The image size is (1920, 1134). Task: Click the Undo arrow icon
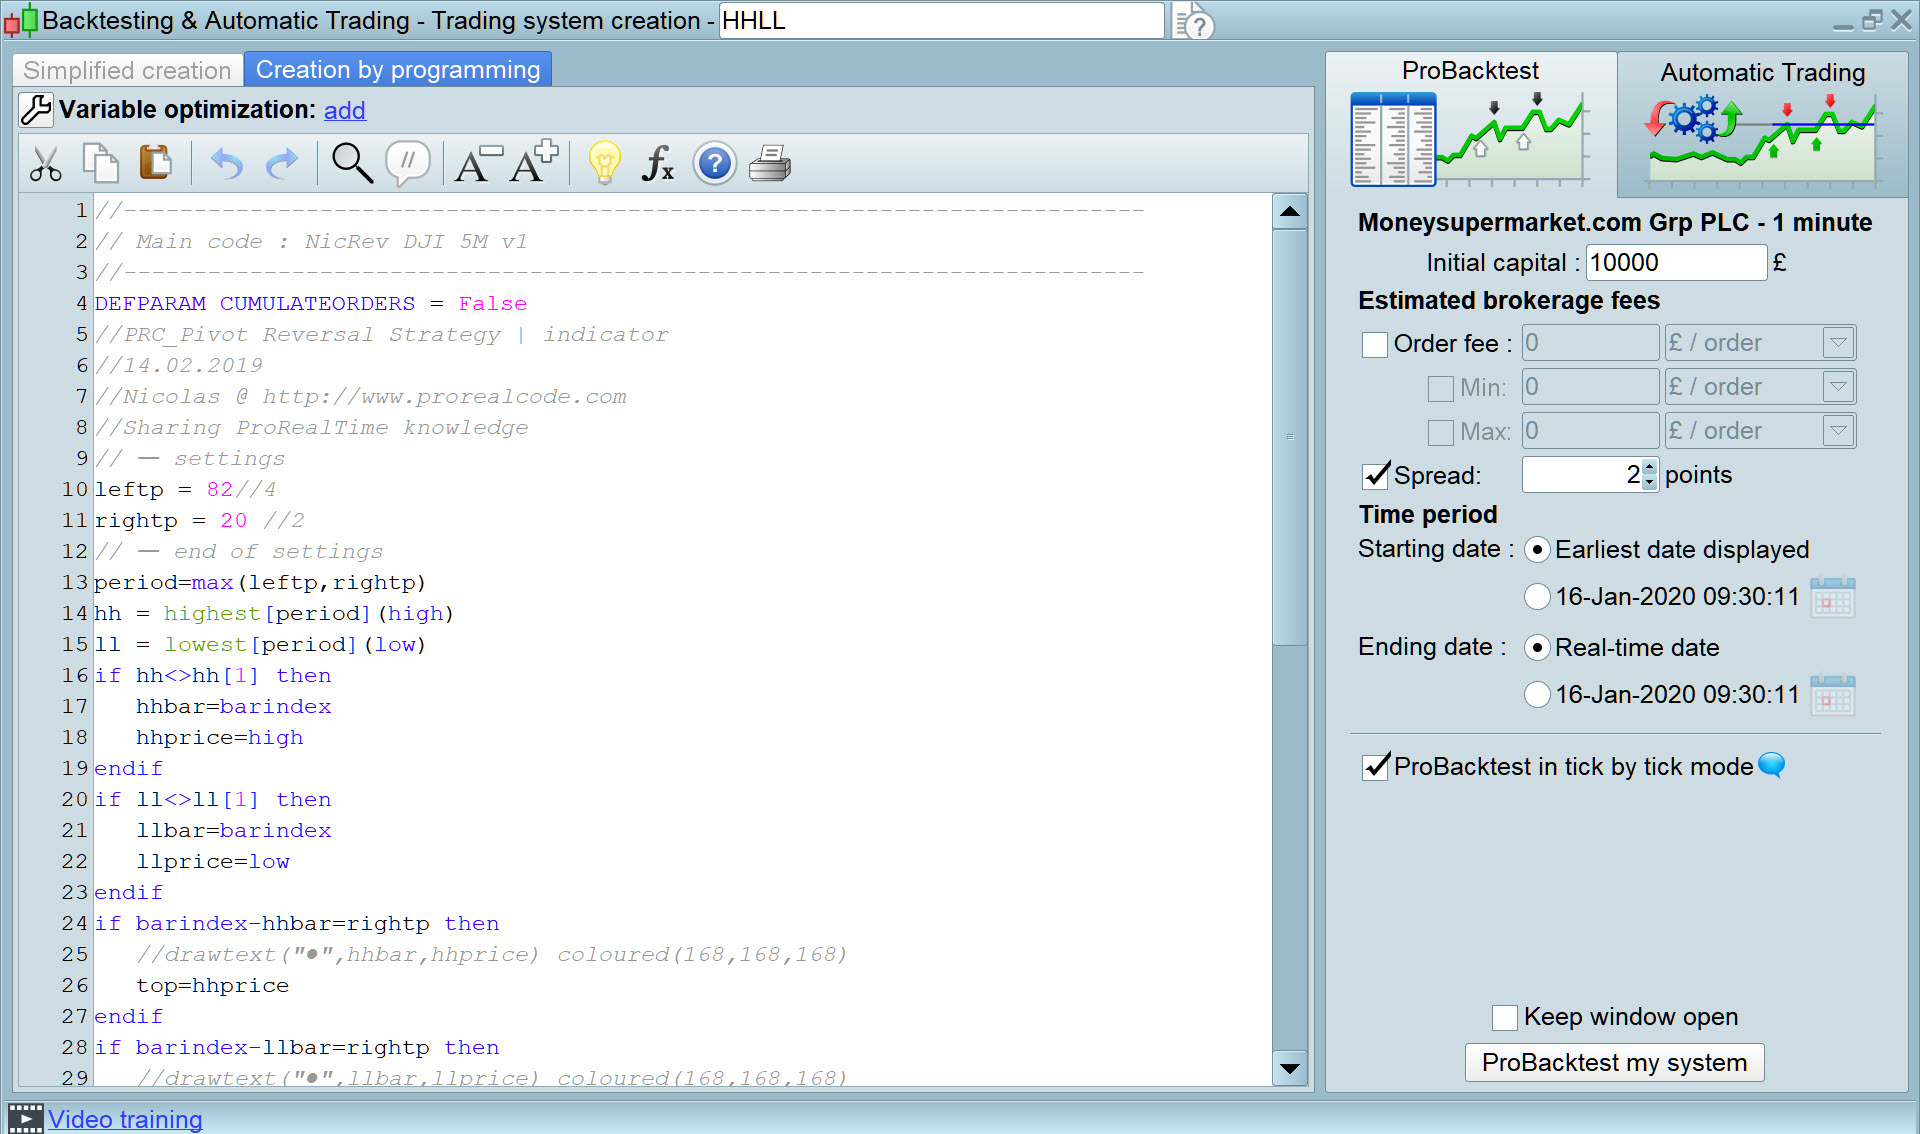[227, 163]
